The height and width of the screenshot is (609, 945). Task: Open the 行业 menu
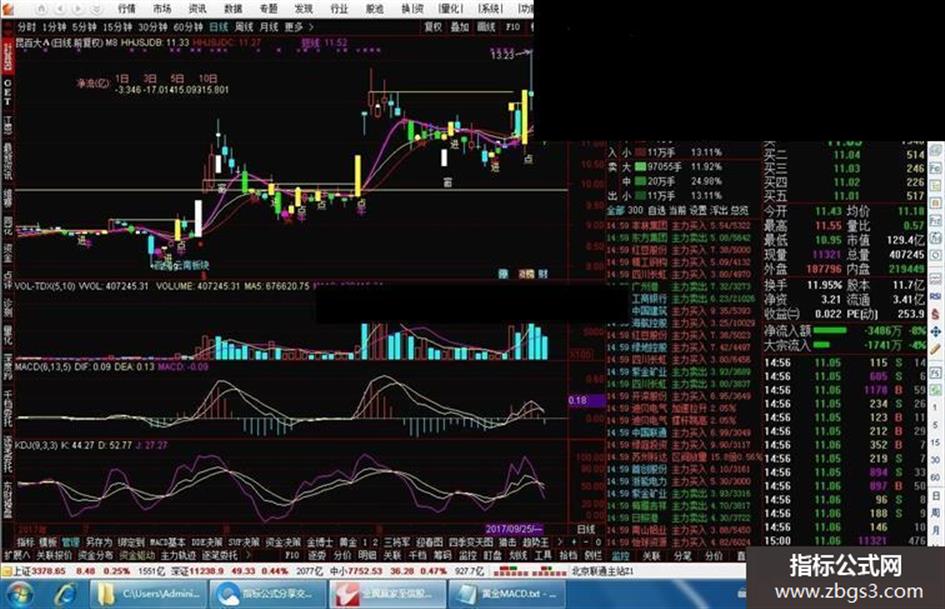(339, 8)
